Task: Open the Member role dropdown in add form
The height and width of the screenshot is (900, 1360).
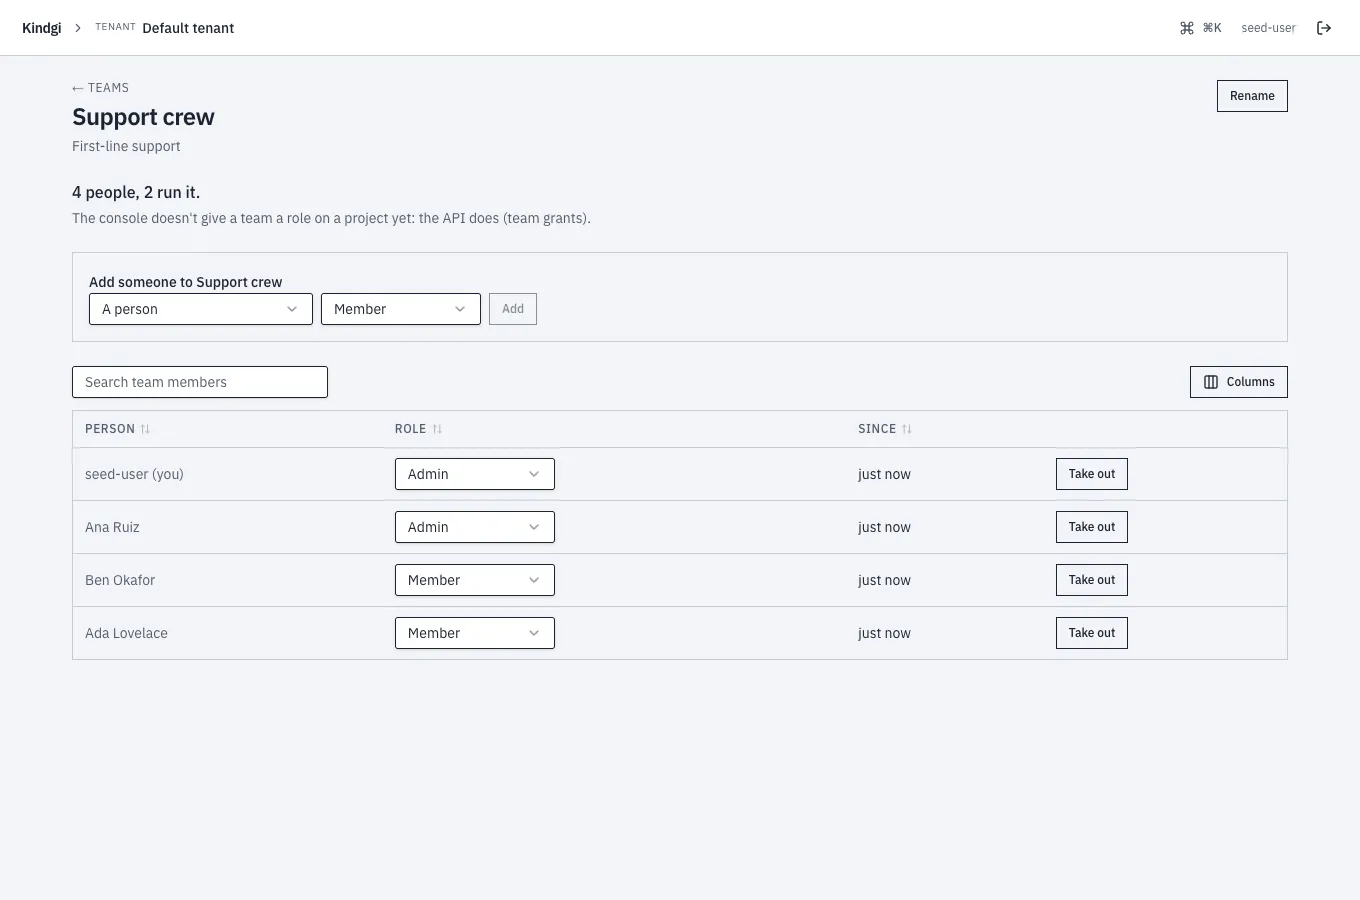Action: click(401, 309)
